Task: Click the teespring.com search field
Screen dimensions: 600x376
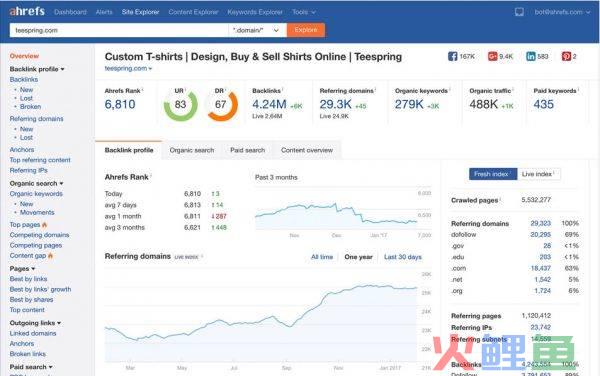Action: click(x=119, y=30)
